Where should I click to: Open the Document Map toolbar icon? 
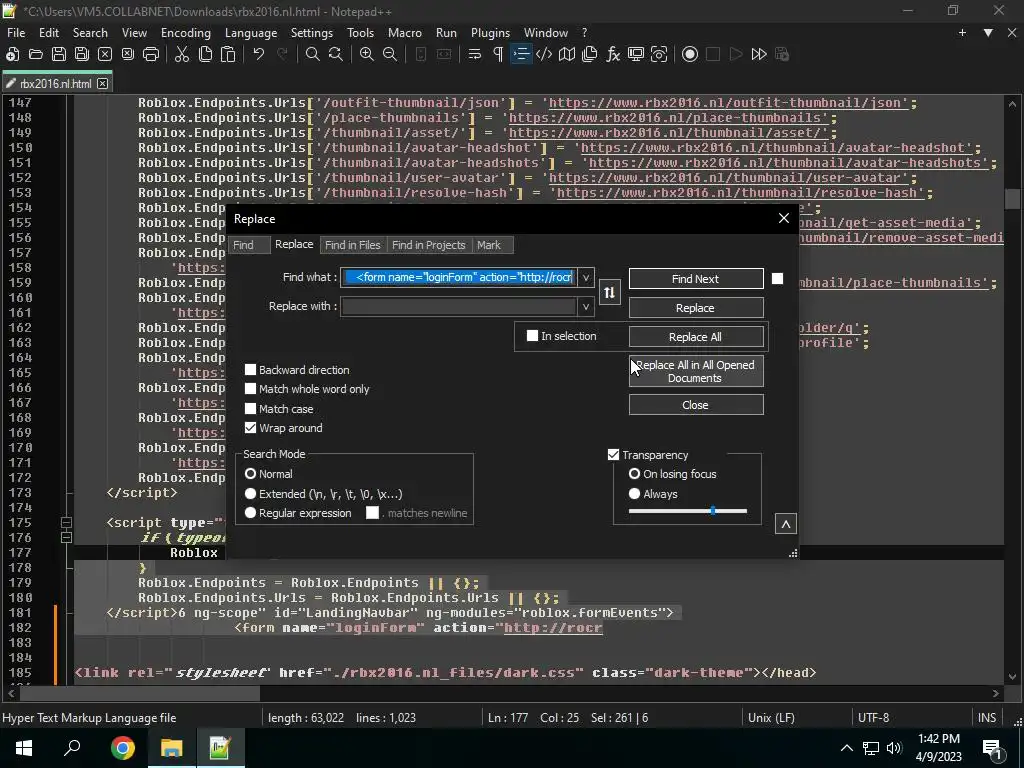tap(567, 54)
